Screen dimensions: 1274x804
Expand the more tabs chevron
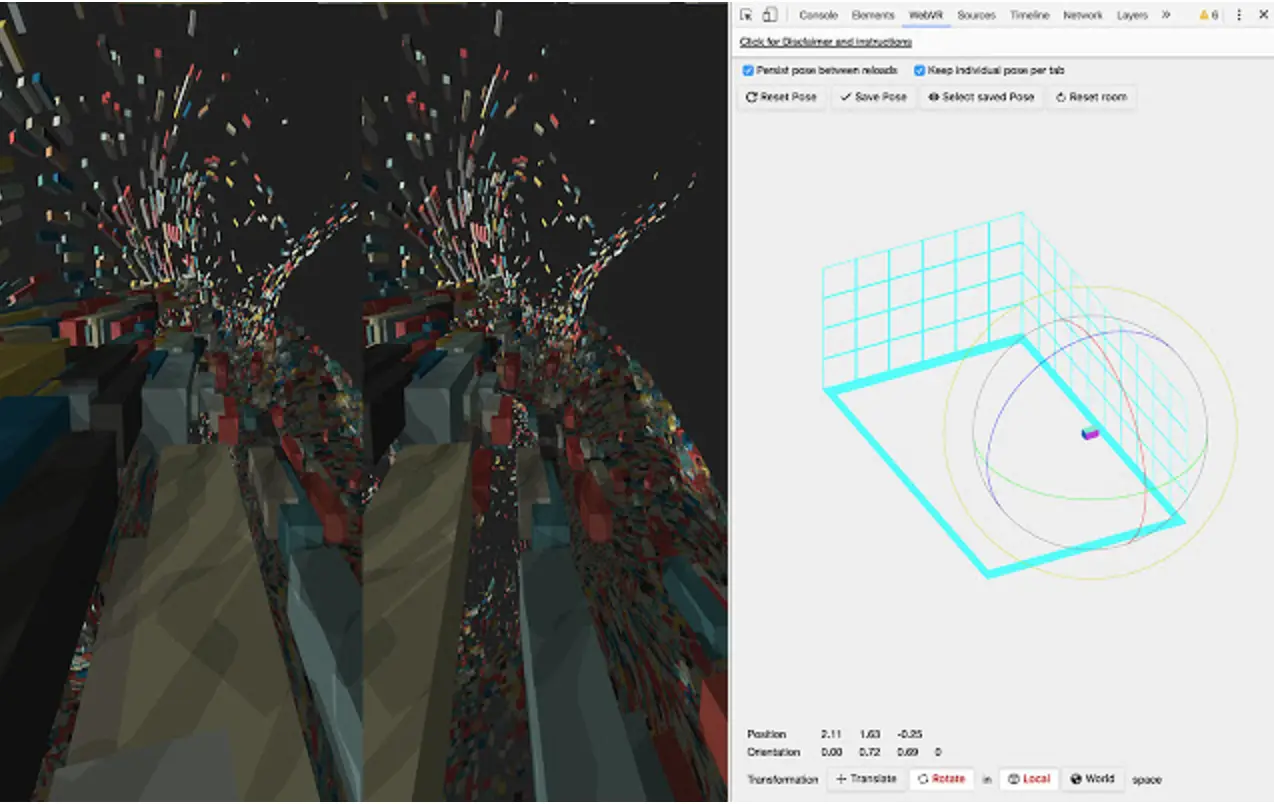tap(1166, 15)
